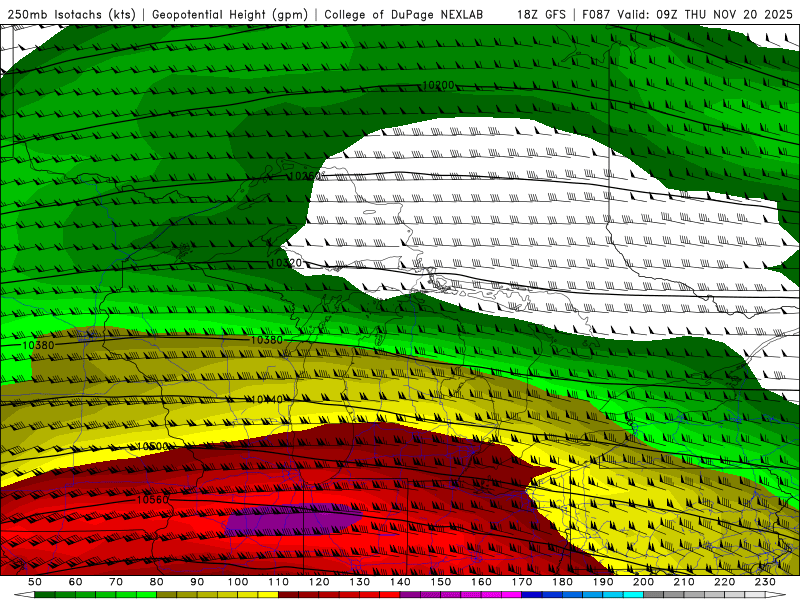This screenshot has width=800, height=600.
Task: Click legend scale value 200
Action: (x=643, y=582)
